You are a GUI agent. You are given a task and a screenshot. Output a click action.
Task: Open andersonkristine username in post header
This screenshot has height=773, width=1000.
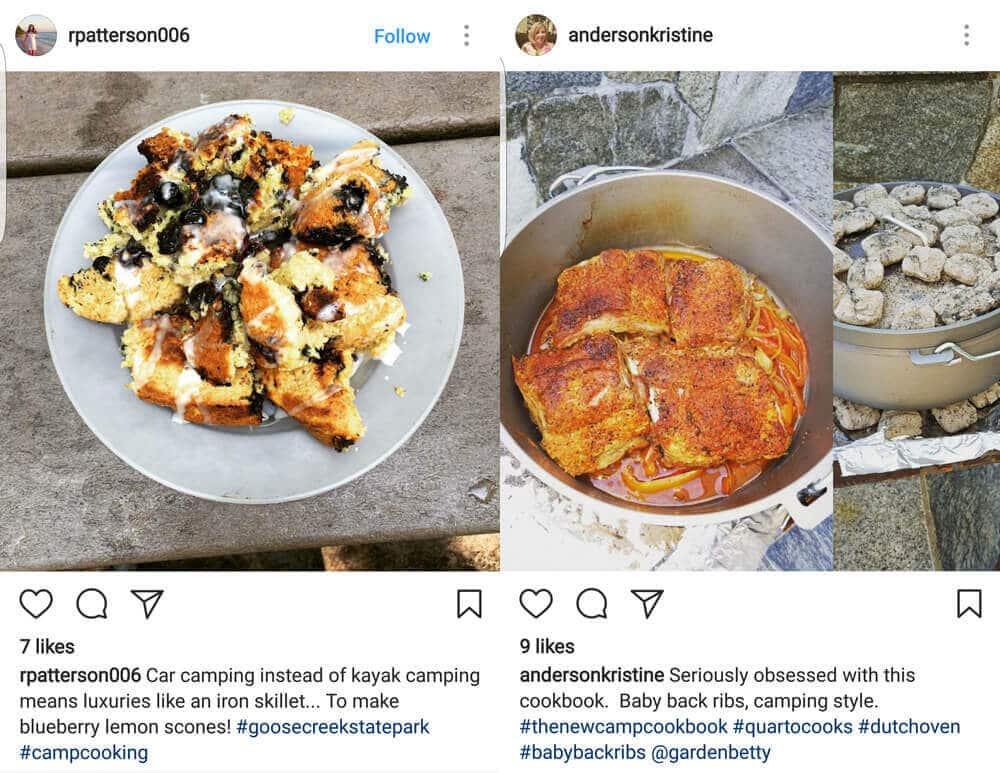(640, 36)
